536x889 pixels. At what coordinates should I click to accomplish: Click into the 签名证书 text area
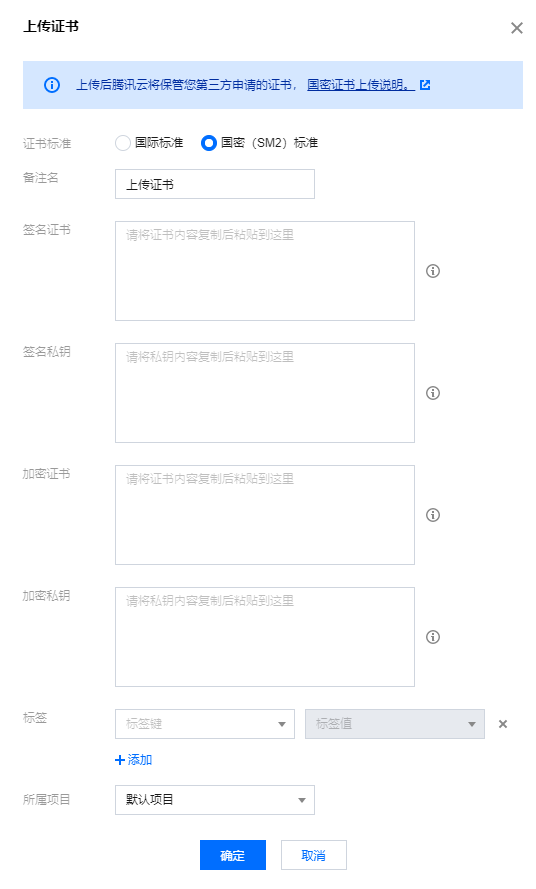click(265, 271)
